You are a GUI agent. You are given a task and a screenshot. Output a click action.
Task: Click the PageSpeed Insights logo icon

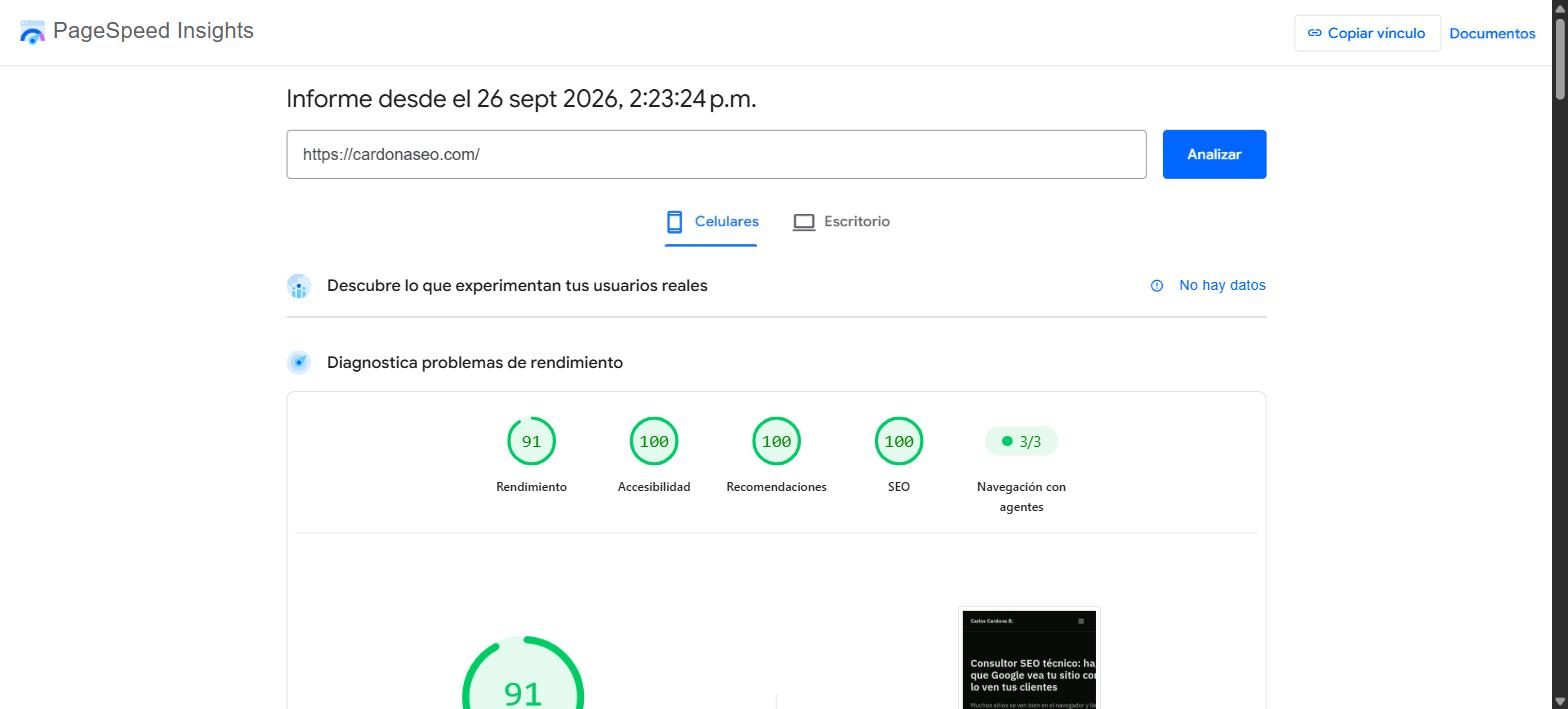[32, 32]
